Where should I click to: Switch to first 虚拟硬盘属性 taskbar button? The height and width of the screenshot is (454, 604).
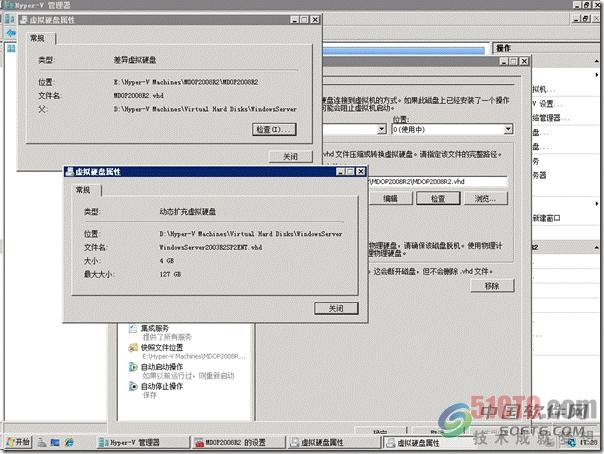[334, 443]
